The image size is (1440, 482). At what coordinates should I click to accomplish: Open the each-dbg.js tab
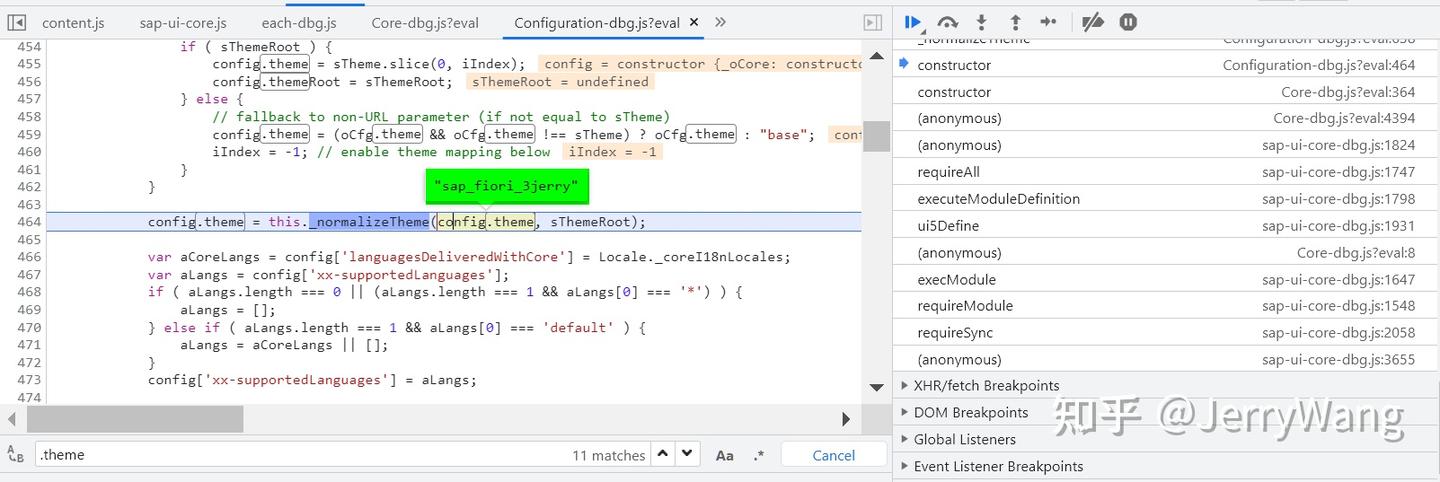coord(299,23)
